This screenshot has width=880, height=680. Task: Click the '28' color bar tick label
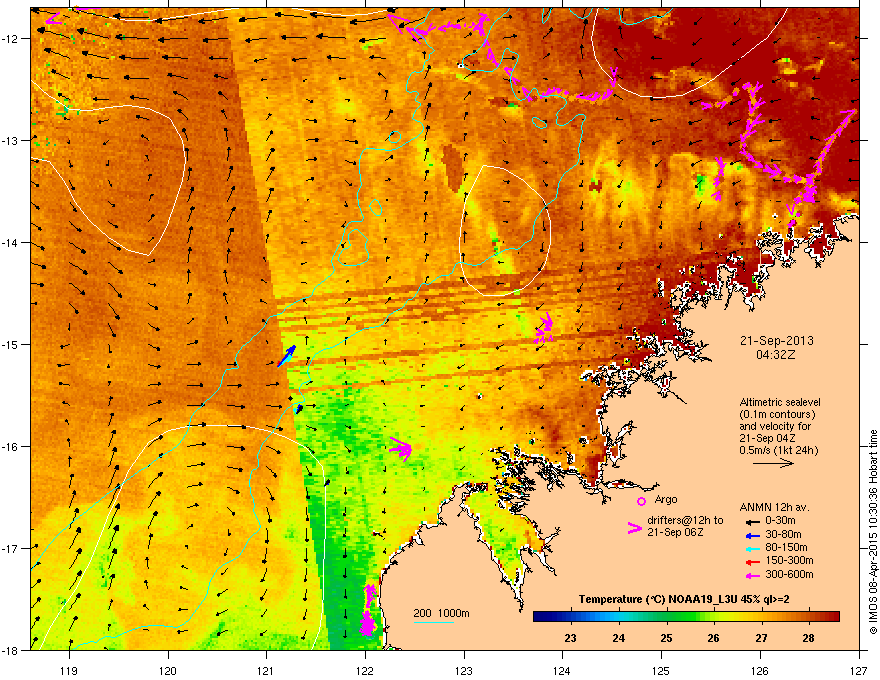pos(808,638)
